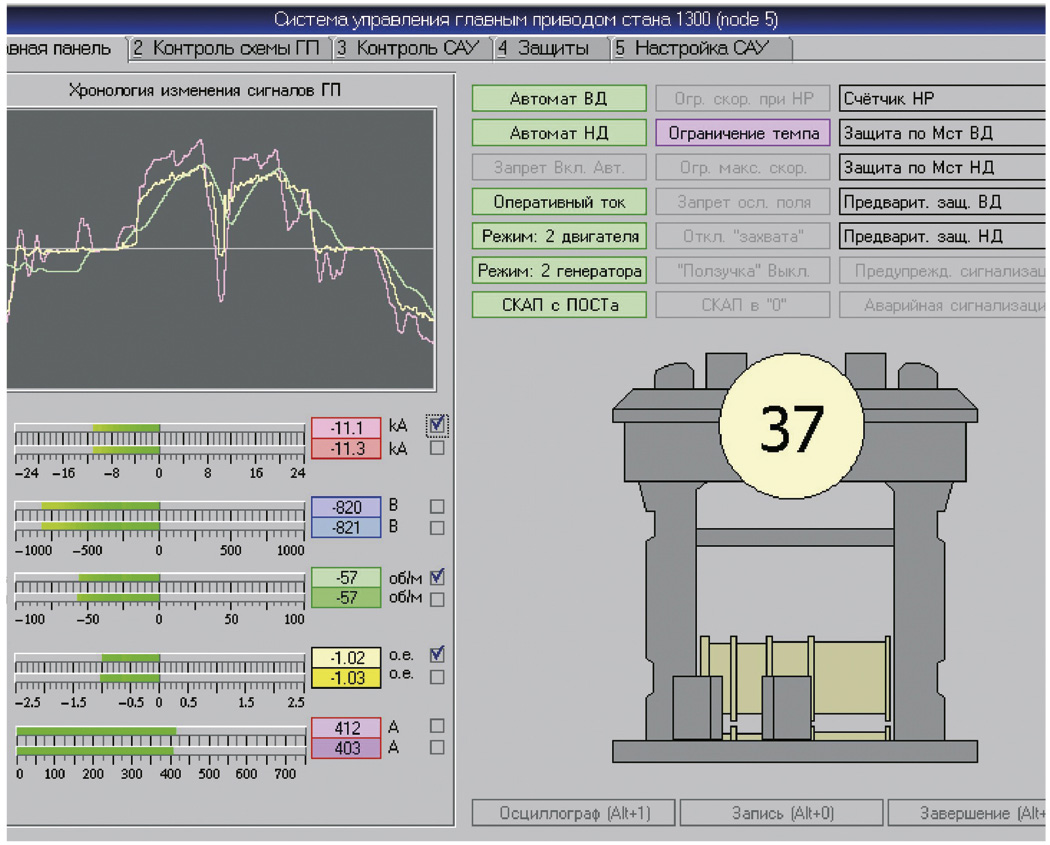Select Режим: 2 генератора
Image resolution: width=1050 pixels, height=845 pixels.
(559, 271)
